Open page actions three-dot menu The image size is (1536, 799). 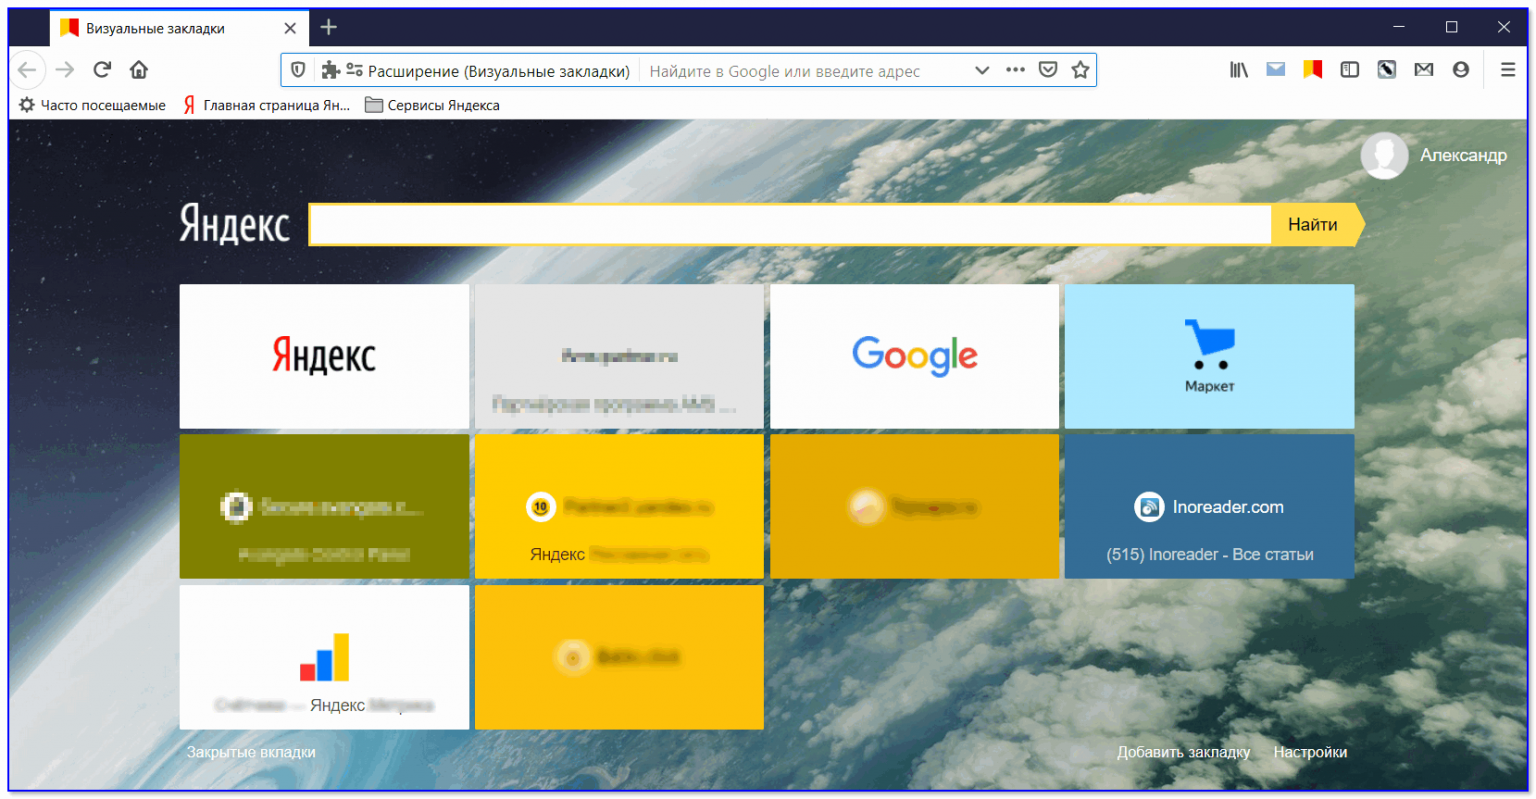pos(1015,70)
